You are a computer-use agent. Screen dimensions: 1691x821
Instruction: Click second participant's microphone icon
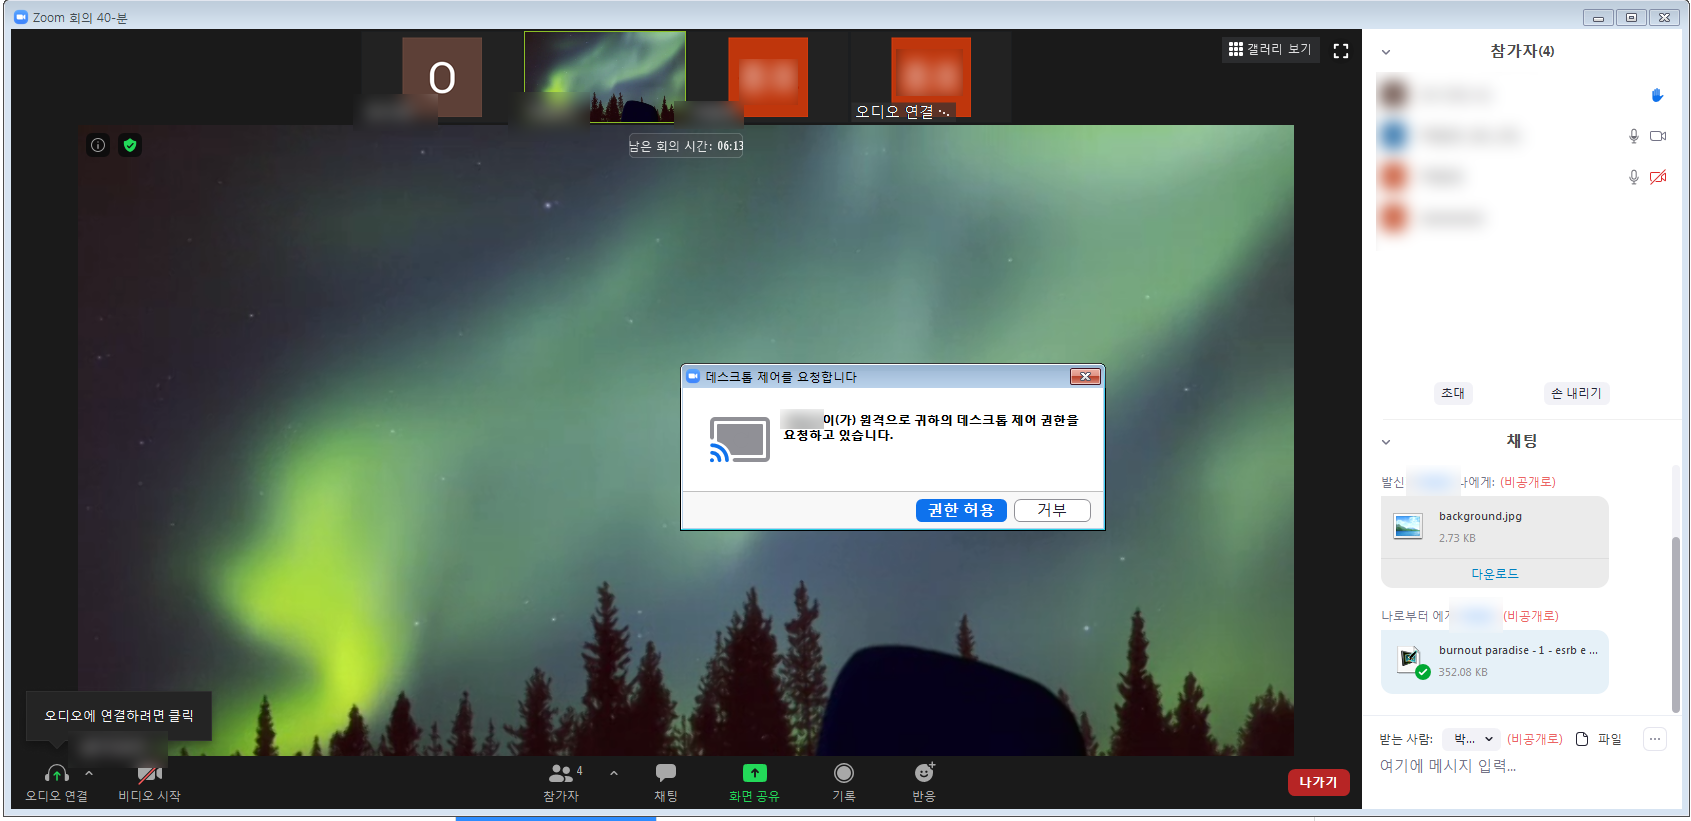1634,136
